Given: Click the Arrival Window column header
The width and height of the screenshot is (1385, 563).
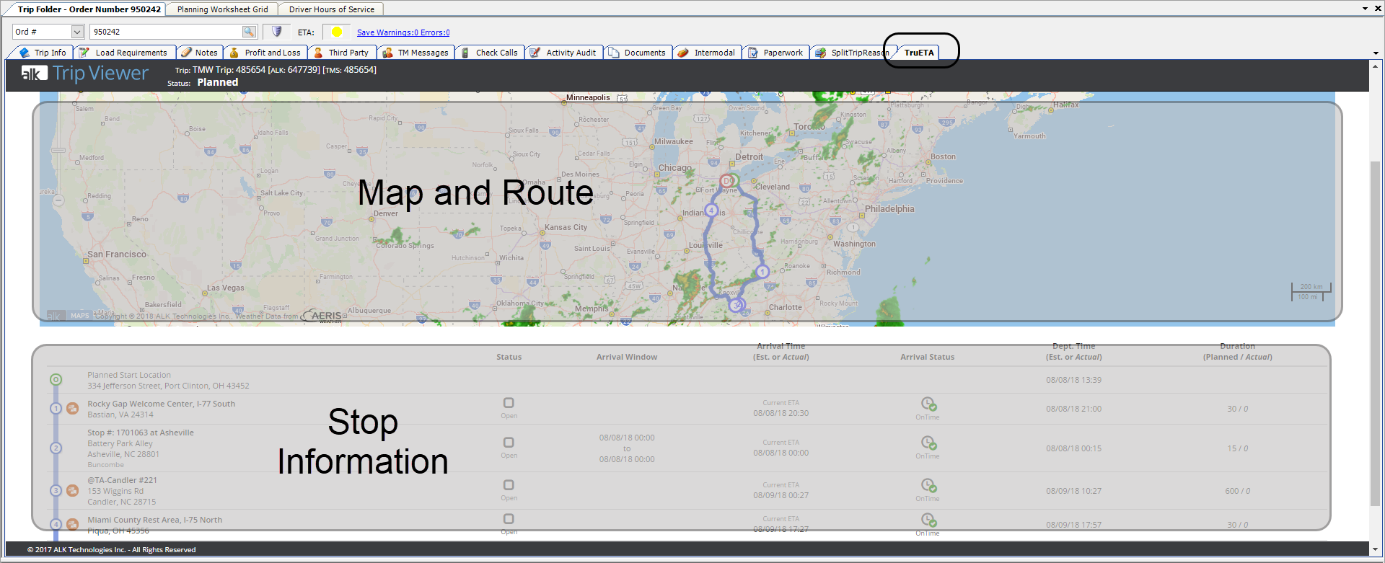Looking at the screenshot, I should pyautogui.click(x=627, y=357).
